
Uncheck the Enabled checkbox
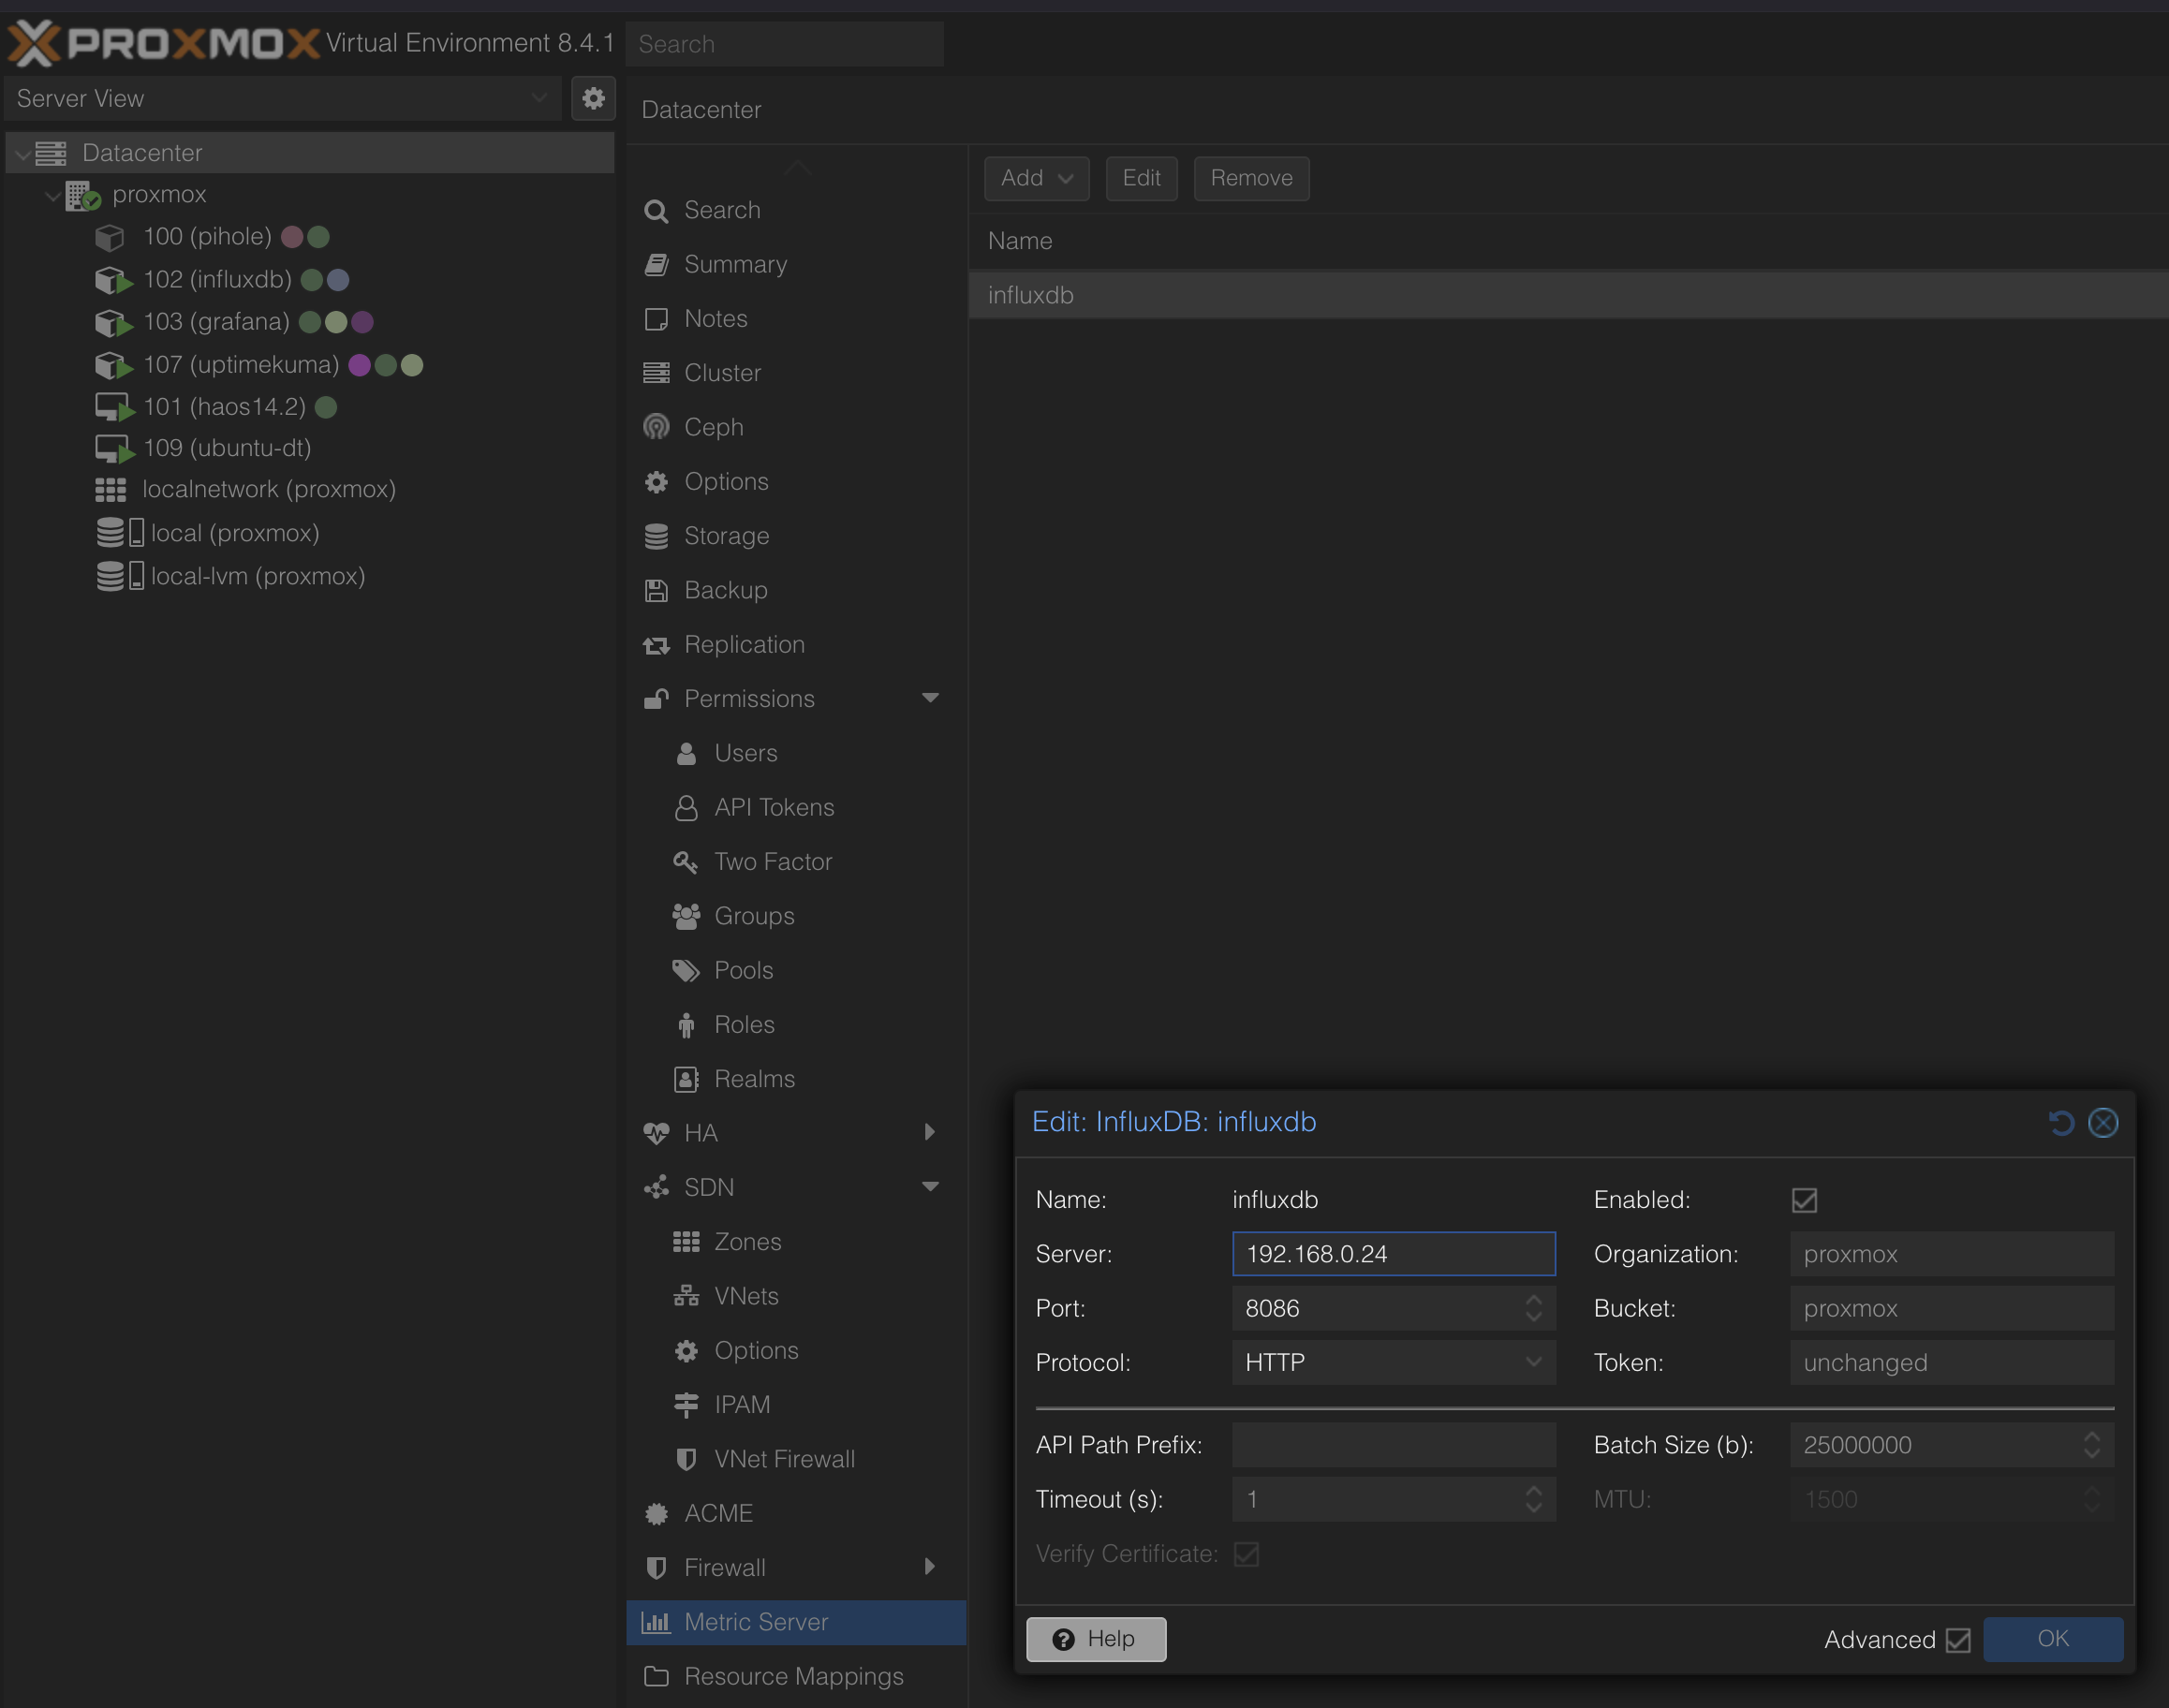pos(1804,1200)
